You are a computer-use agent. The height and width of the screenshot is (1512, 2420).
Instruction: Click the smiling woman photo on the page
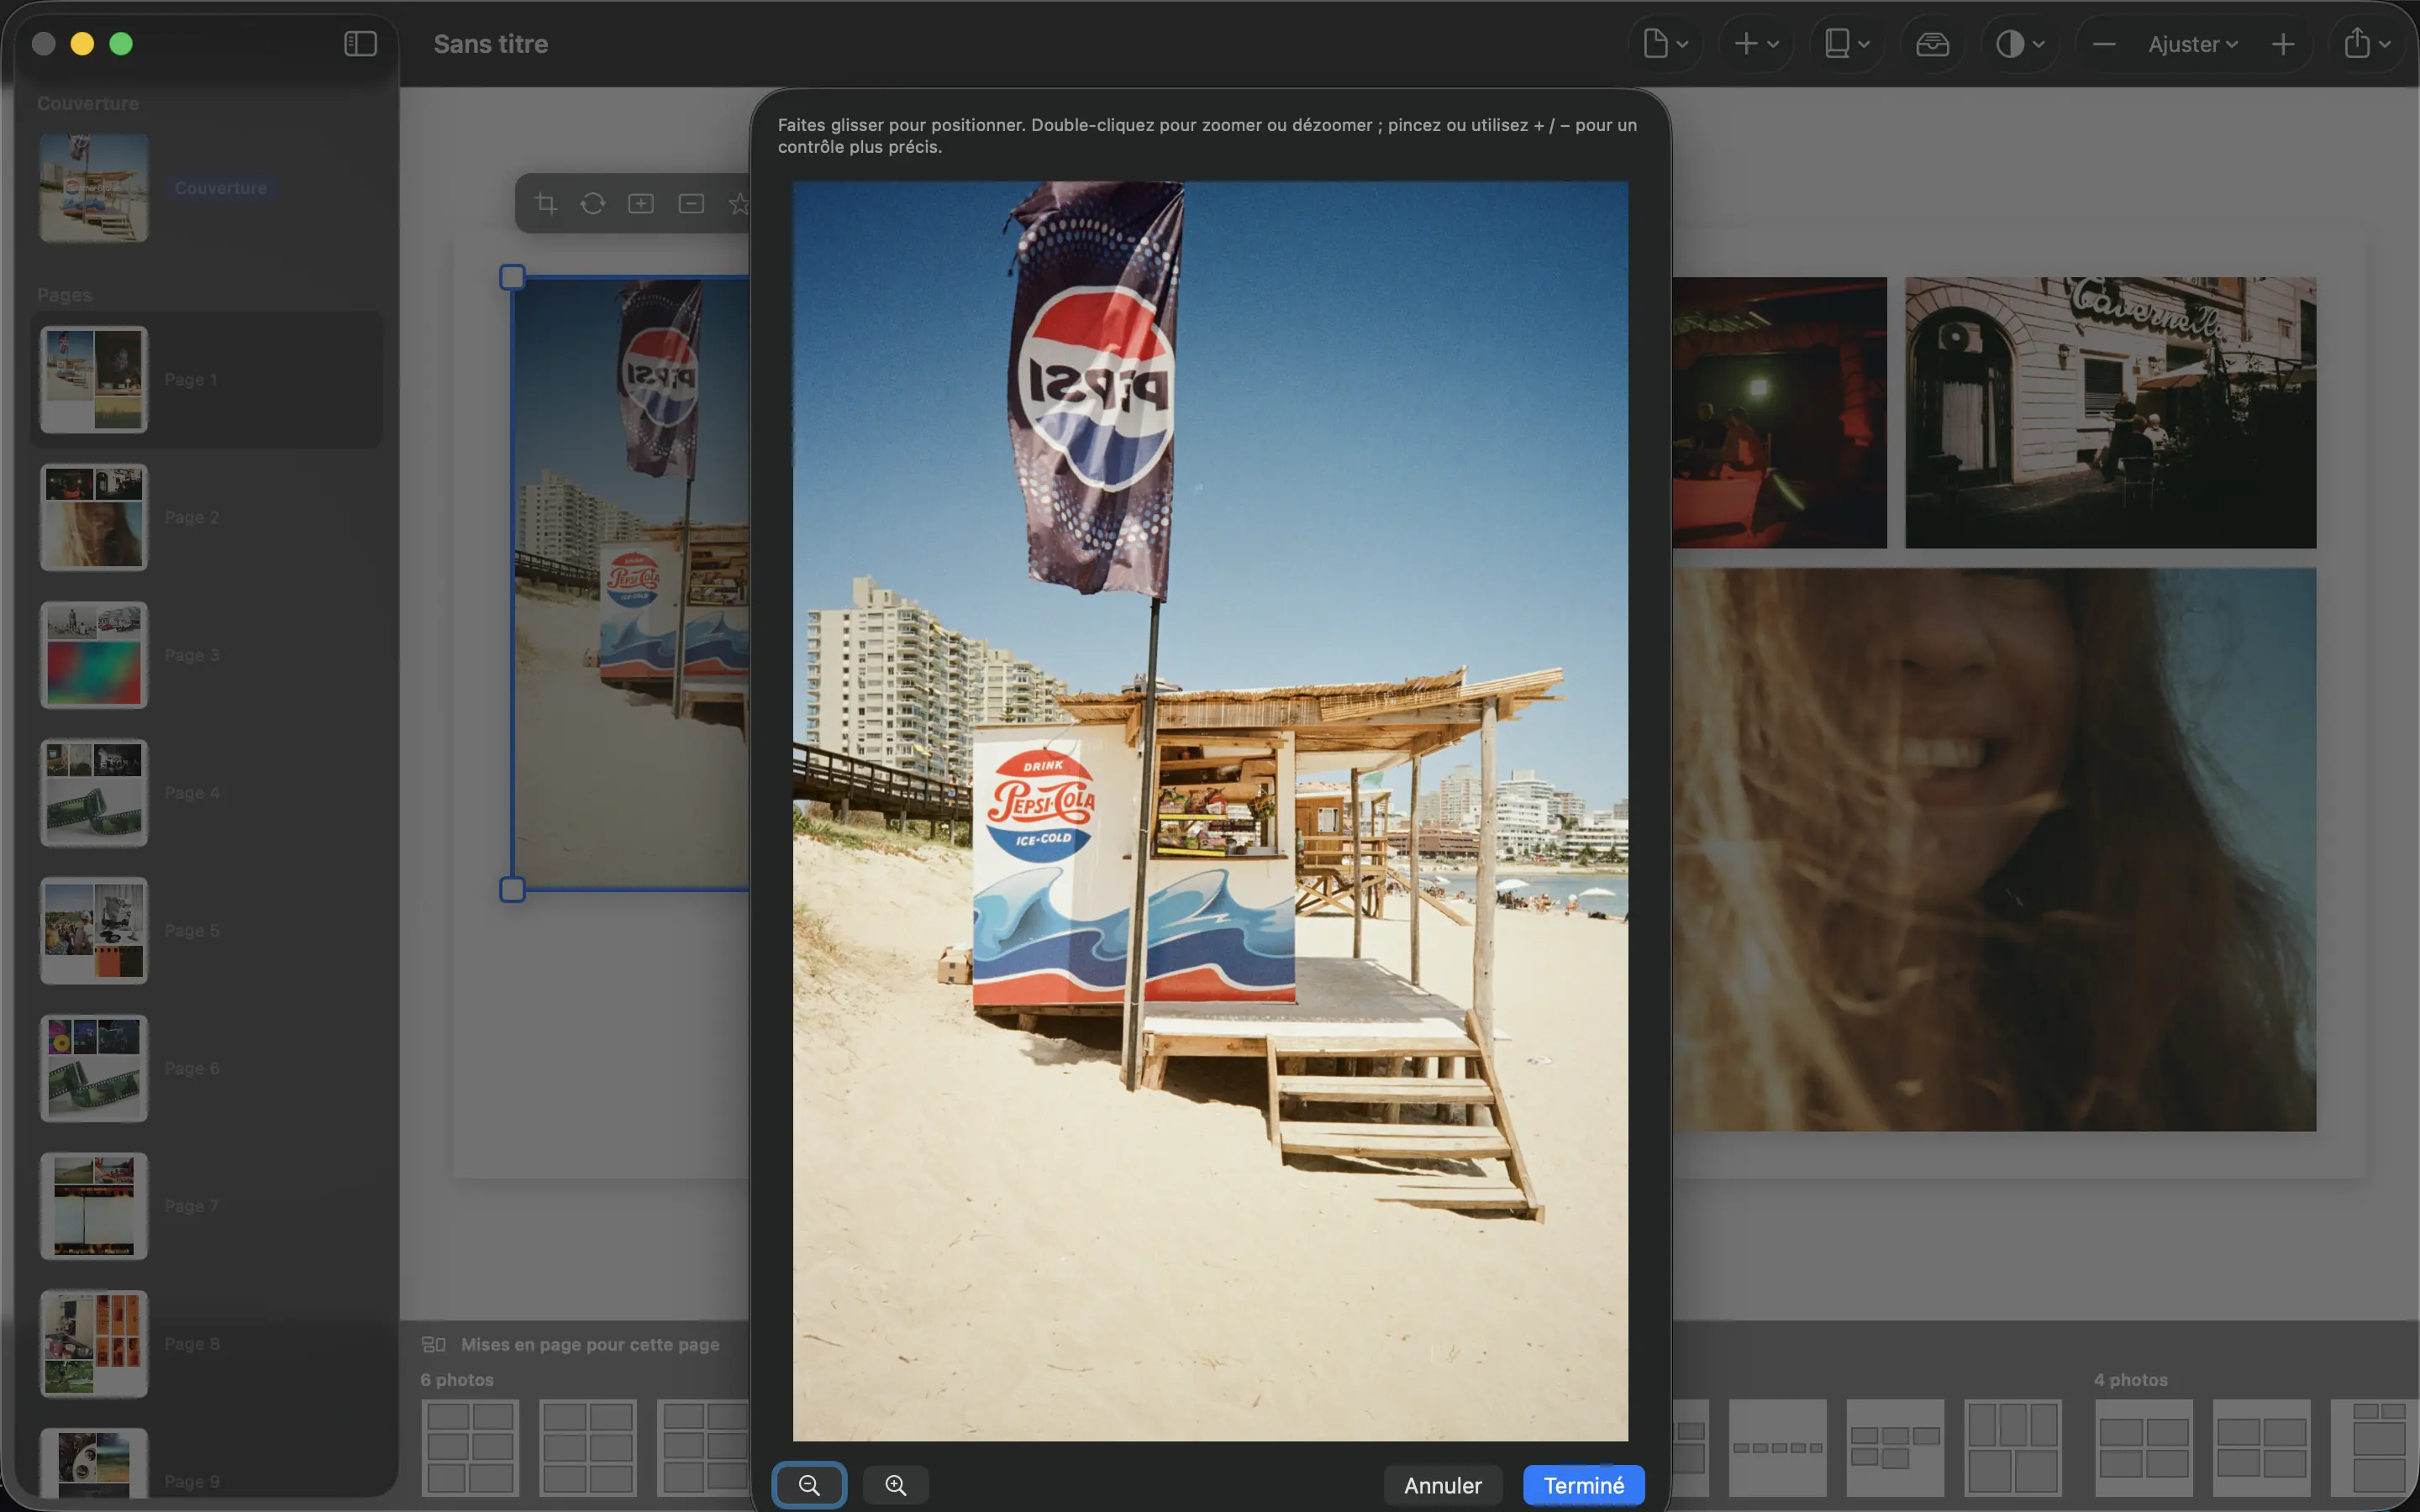tap(1994, 850)
